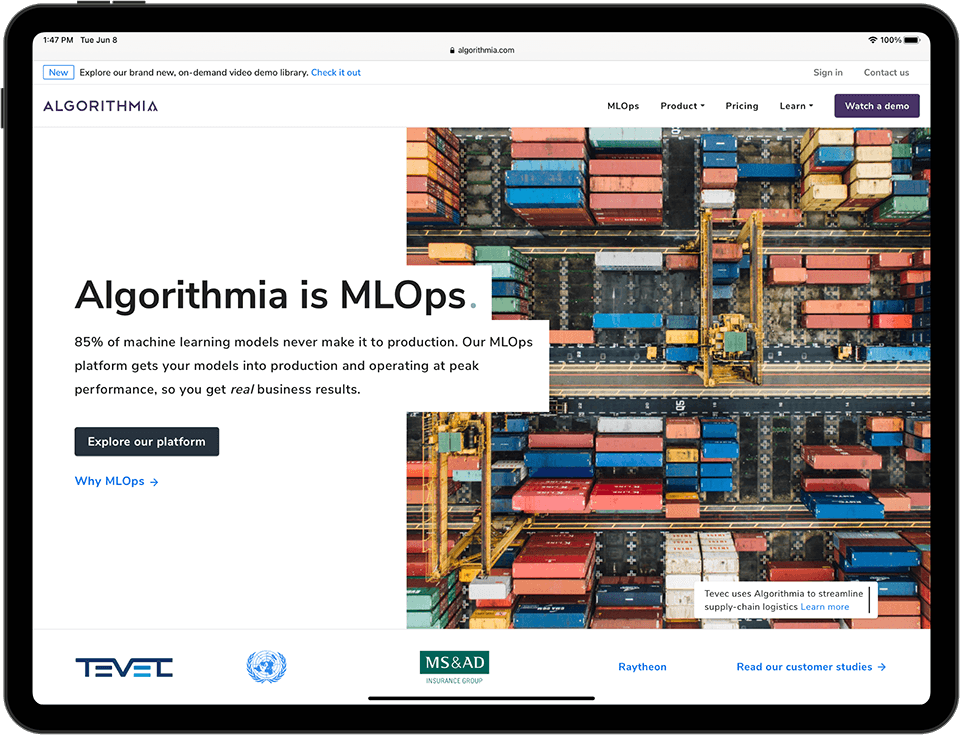960x735 pixels.
Task: Open the Algorithmia logo home link
Action: pos(100,106)
